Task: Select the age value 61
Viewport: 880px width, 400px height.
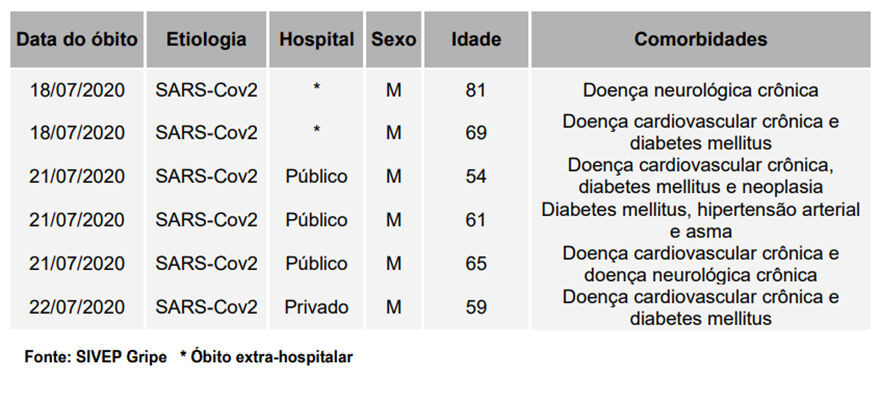Action: [x=476, y=220]
